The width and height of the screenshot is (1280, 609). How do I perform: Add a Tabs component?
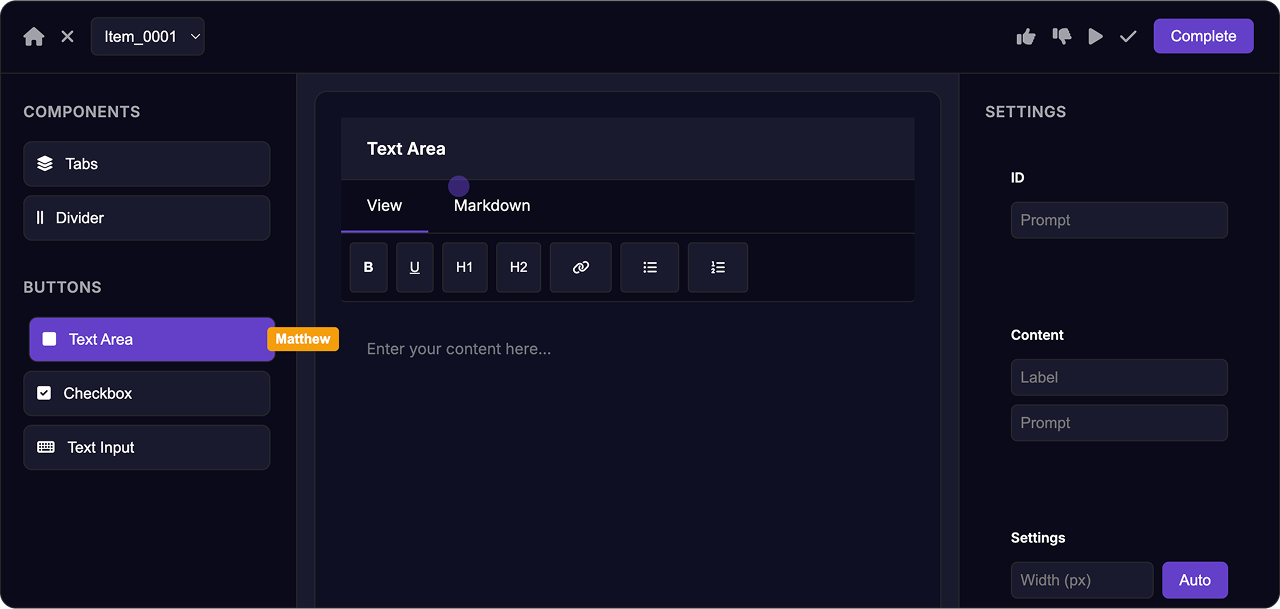[147, 164]
